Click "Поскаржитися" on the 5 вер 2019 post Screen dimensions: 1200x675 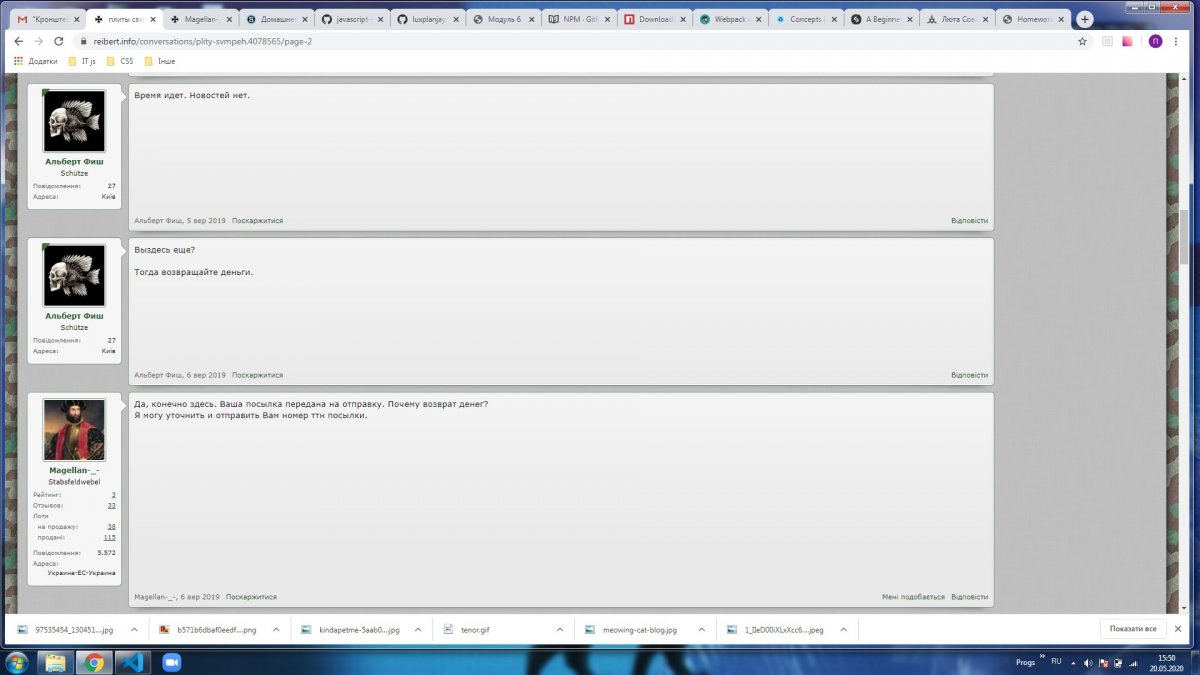[257, 220]
